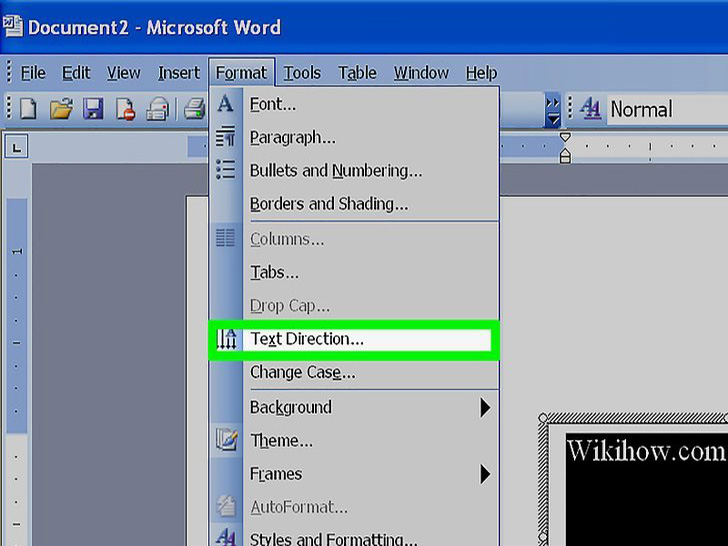
Task: Click the first line indent marker on ruler
Action: point(565,137)
